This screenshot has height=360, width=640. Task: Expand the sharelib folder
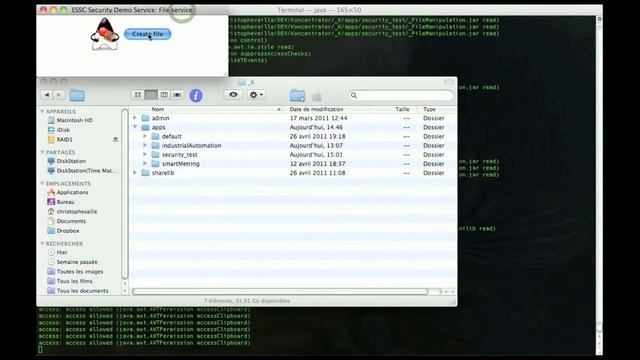[x=135, y=173]
